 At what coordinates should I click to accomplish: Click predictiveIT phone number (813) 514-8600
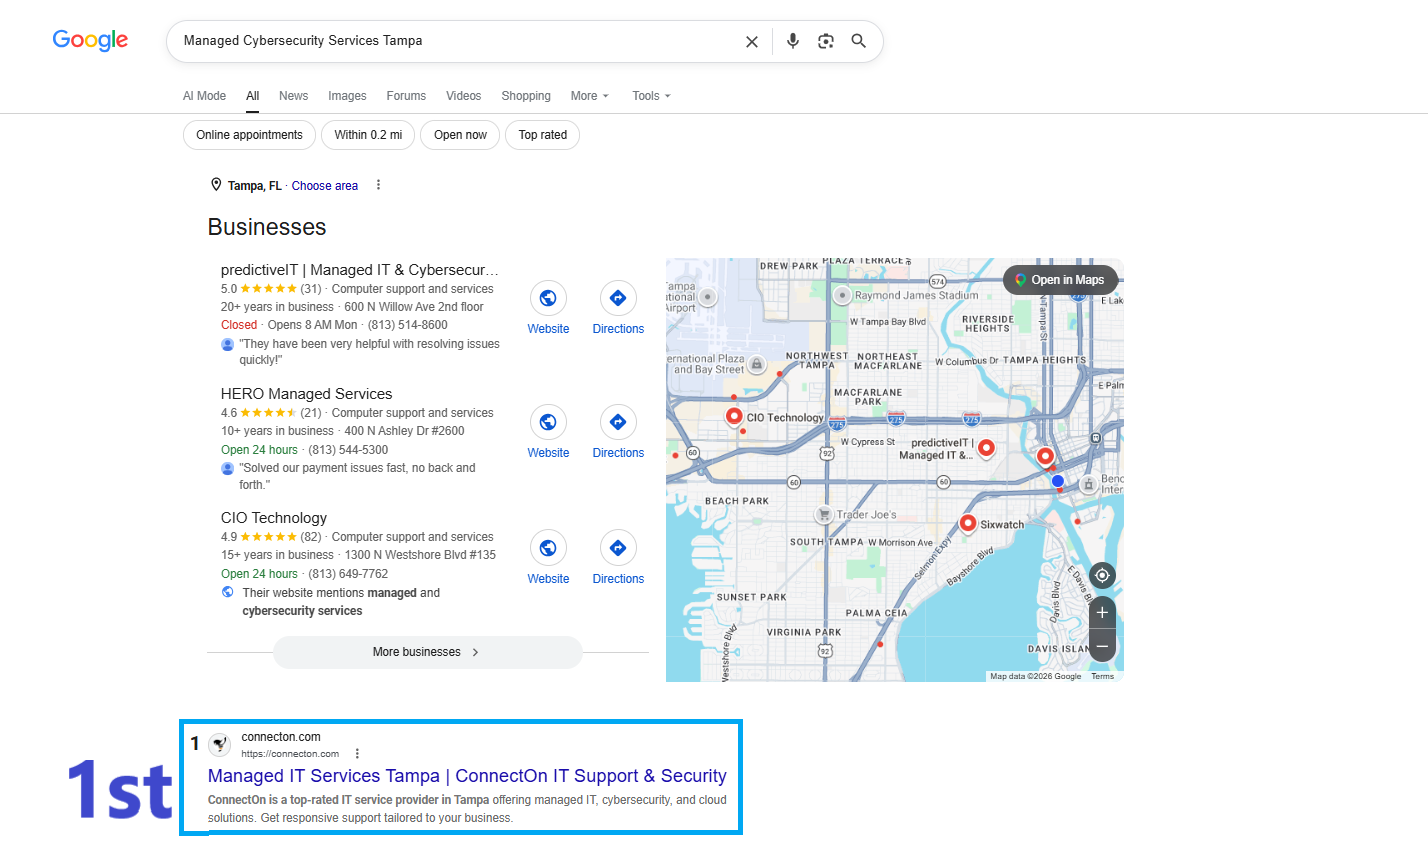(408, 325)
